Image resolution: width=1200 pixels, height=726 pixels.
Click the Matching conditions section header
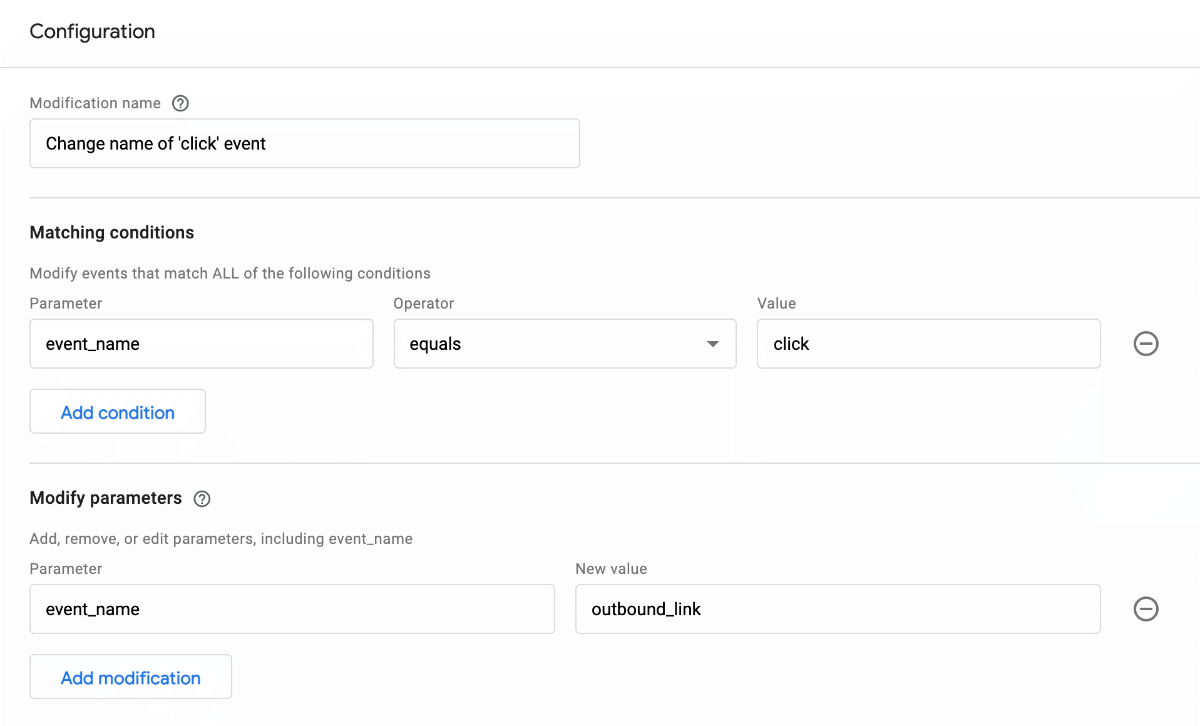point(111,232)
